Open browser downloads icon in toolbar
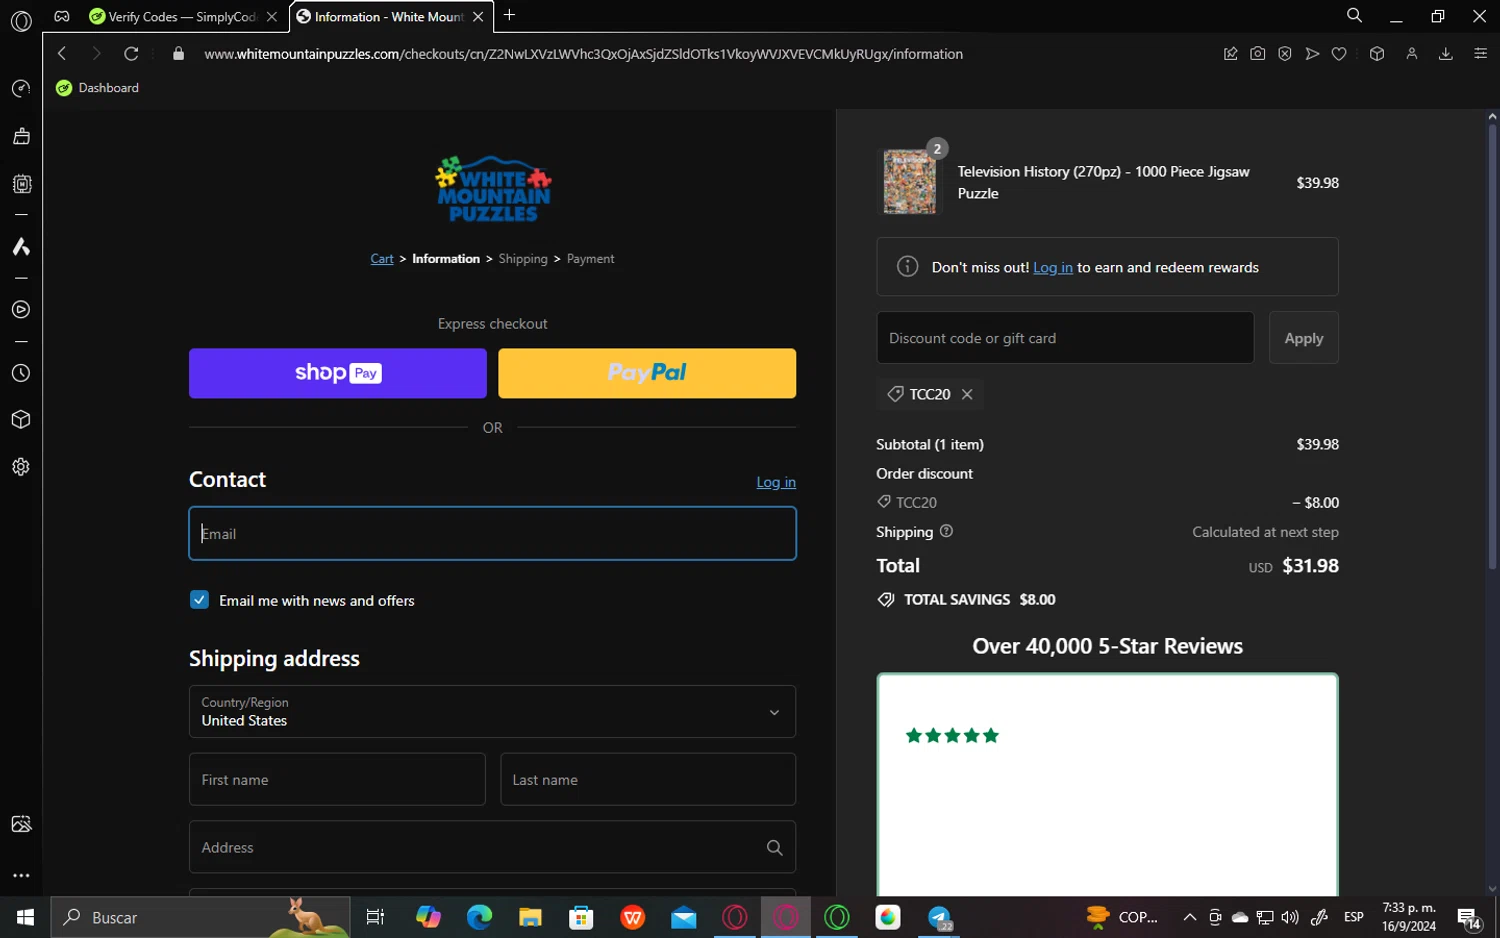This screenshot has width=1500, height=938. (1445, 54)
